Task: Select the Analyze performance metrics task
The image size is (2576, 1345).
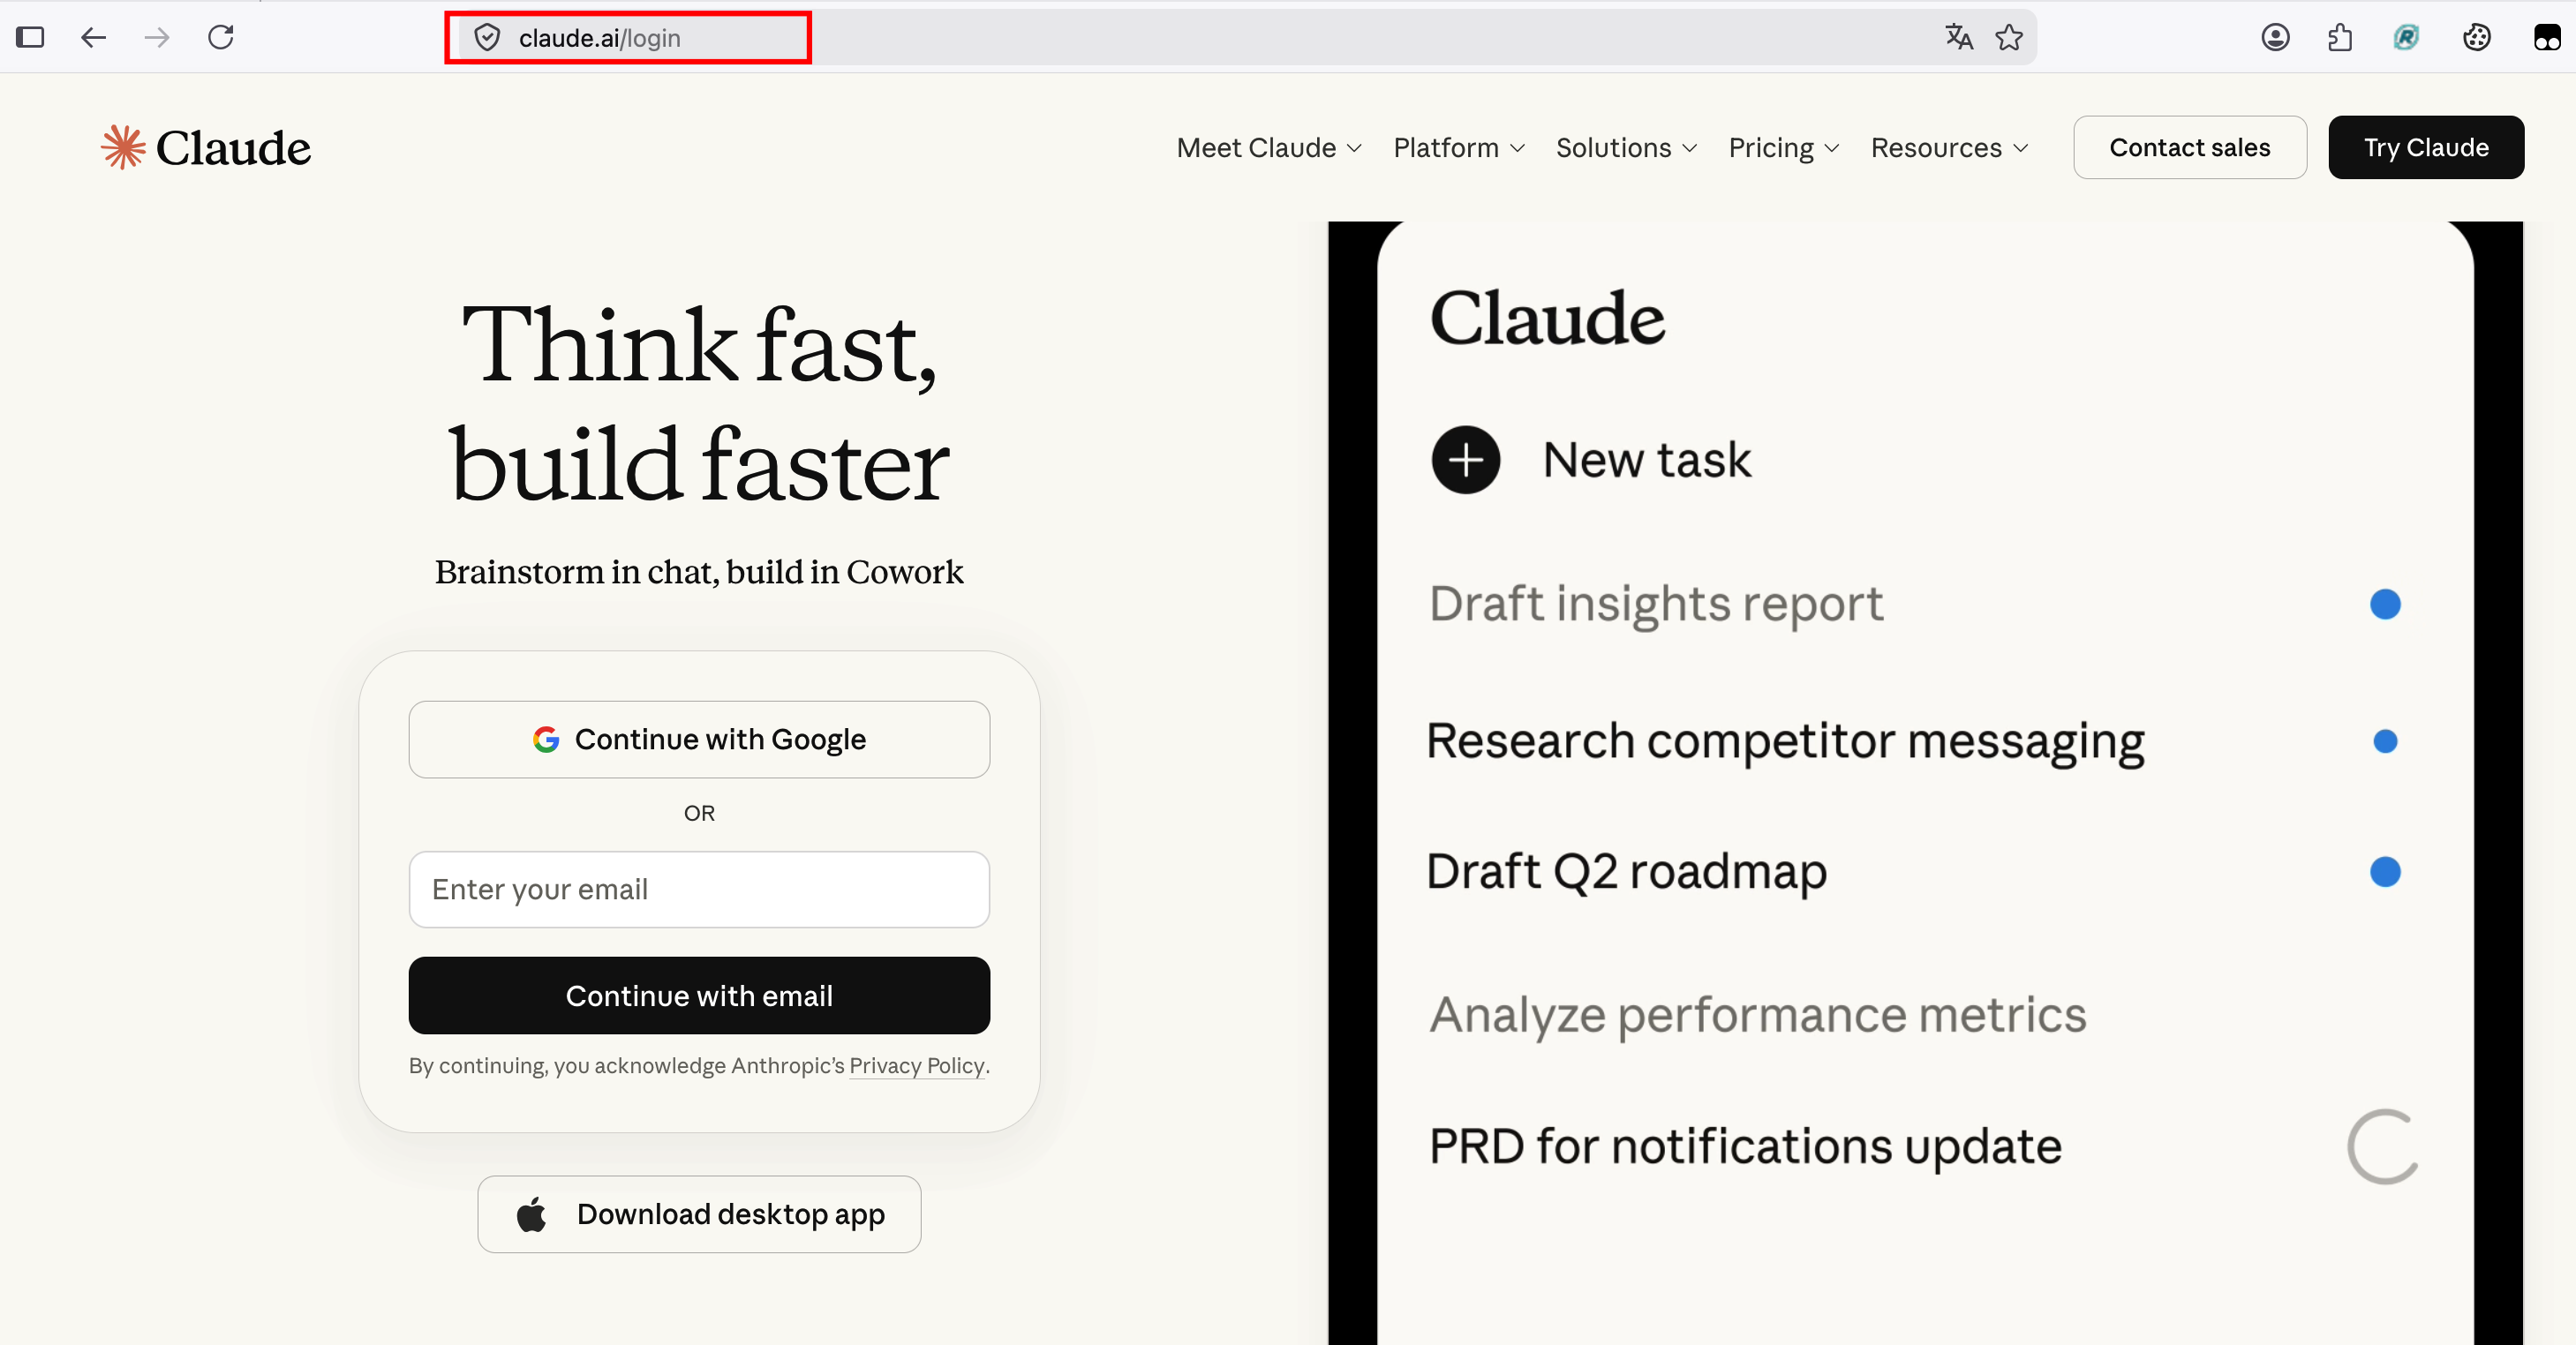Action: coord(1758,1016)
